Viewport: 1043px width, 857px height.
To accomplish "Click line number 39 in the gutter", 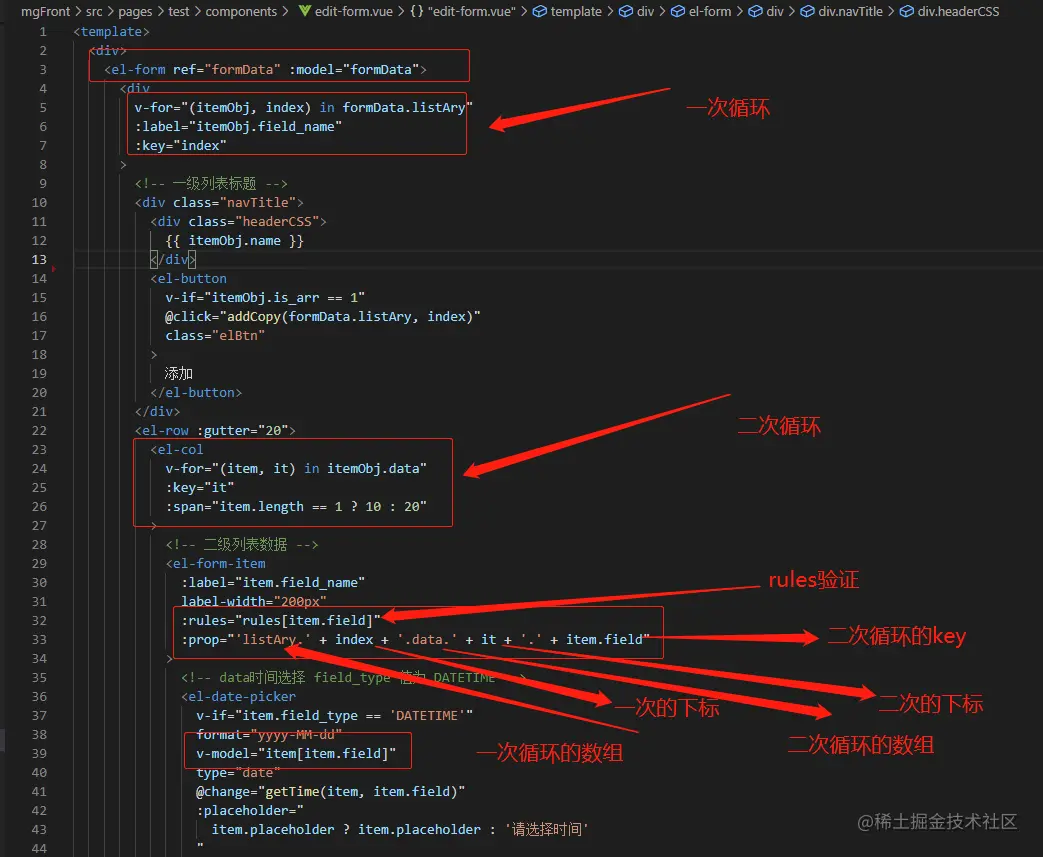I will (39, 753).
